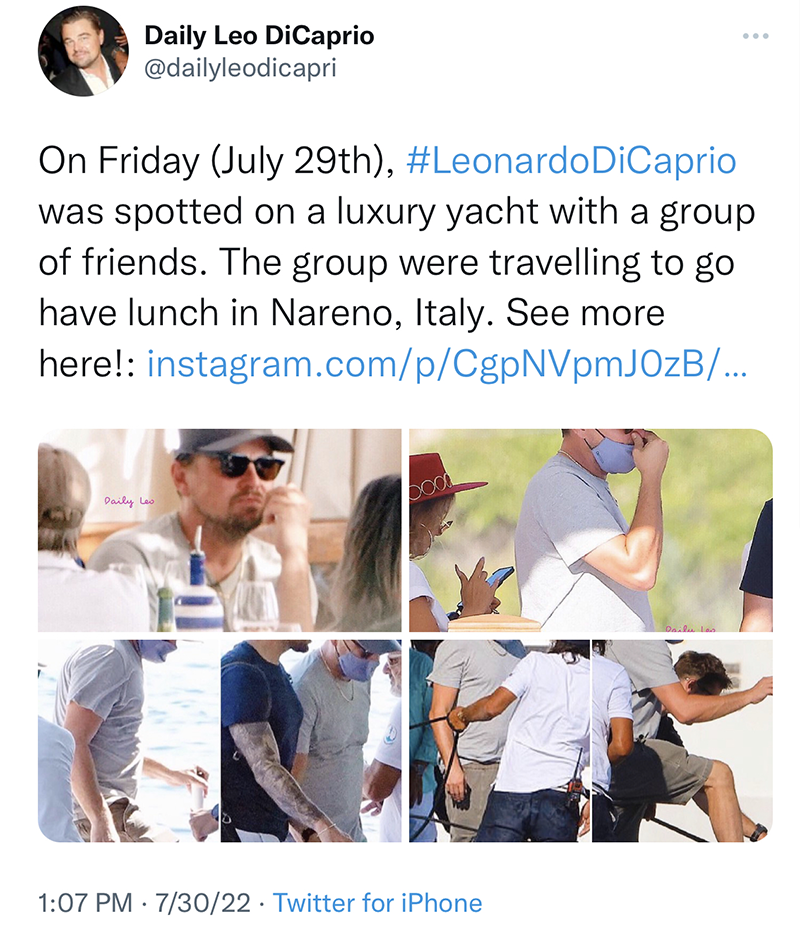Open photo of man bending over in shorts
The width and height of the screenshot is (800, 927).
(x=682, y=740)
